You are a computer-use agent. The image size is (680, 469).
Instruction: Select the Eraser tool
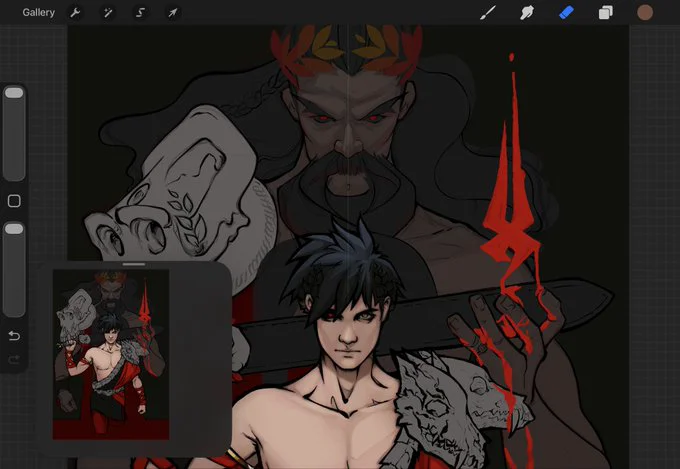(566, 13)
